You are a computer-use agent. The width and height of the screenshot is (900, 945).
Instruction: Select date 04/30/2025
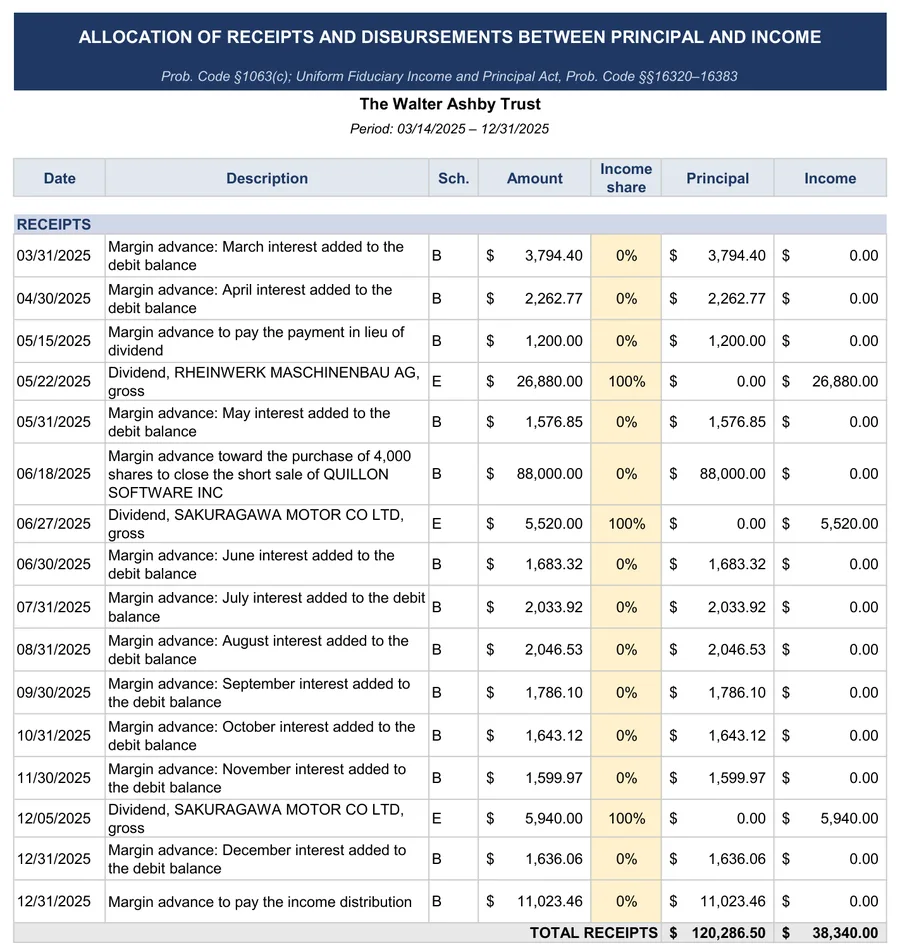click(x=54, y=298)
